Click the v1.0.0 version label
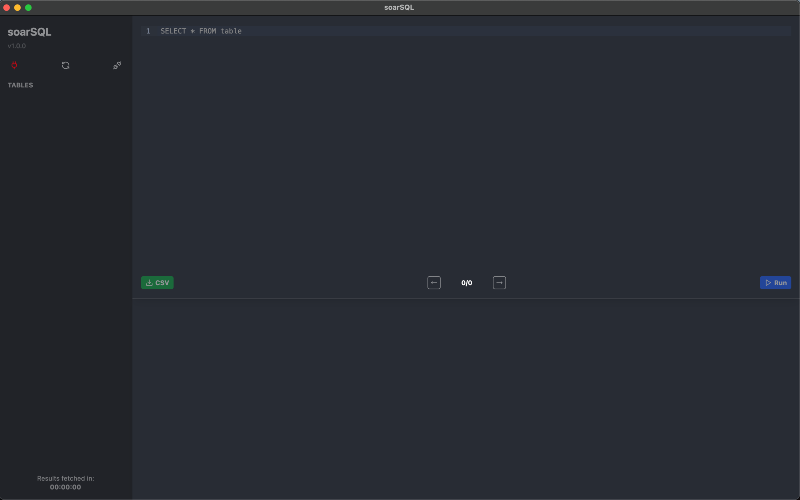 17,46
